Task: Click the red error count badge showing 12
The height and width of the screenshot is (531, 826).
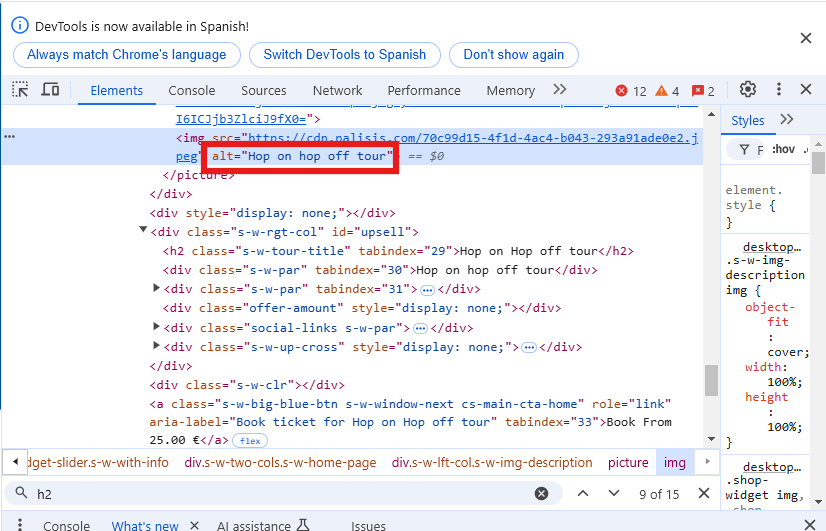Action: coord(631,91)
